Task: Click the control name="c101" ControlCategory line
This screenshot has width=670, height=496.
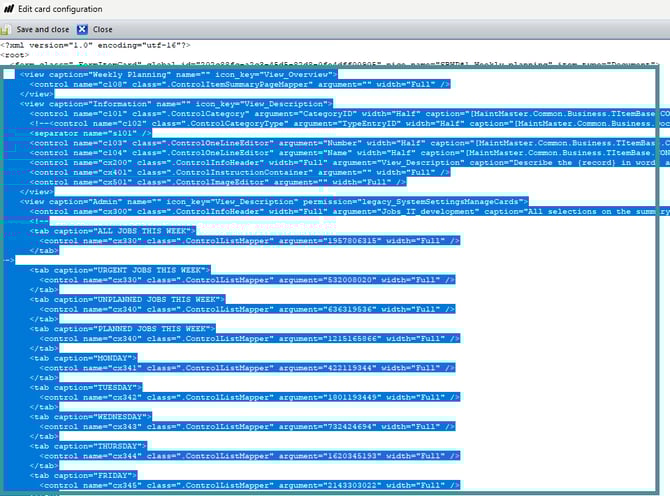Action: [x=350, y=114]
